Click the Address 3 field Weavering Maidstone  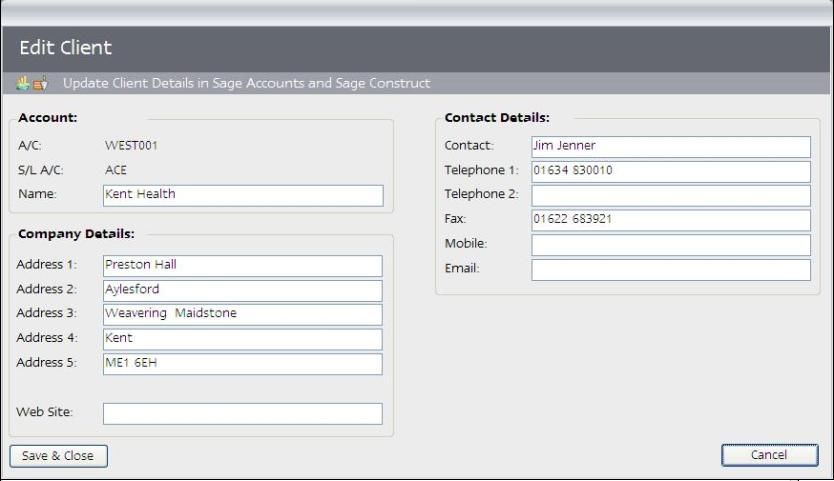pyautogui.click(x=243, y=314)
